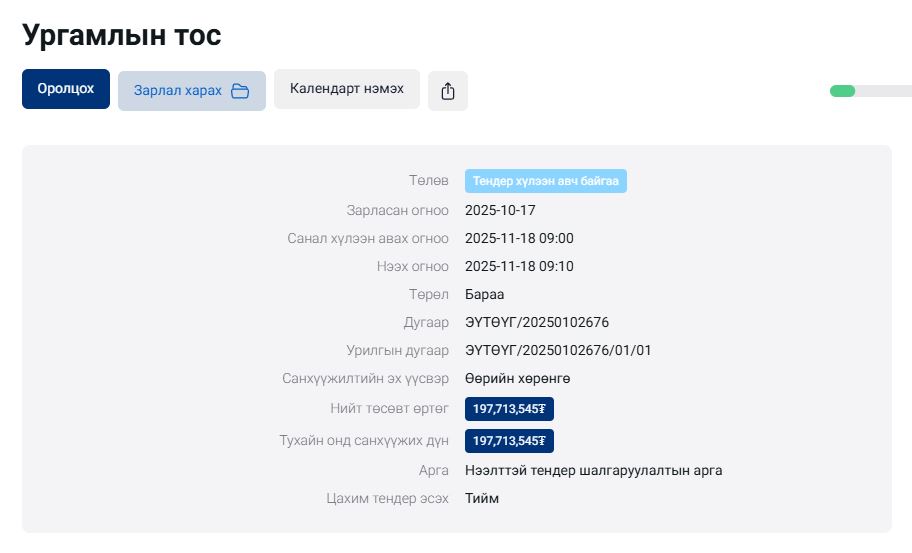Image resolution: width=912 pixels, height=553 pixels.
Task: Select the announcement date 2025-10-17
Action: (x=501, y=211)
